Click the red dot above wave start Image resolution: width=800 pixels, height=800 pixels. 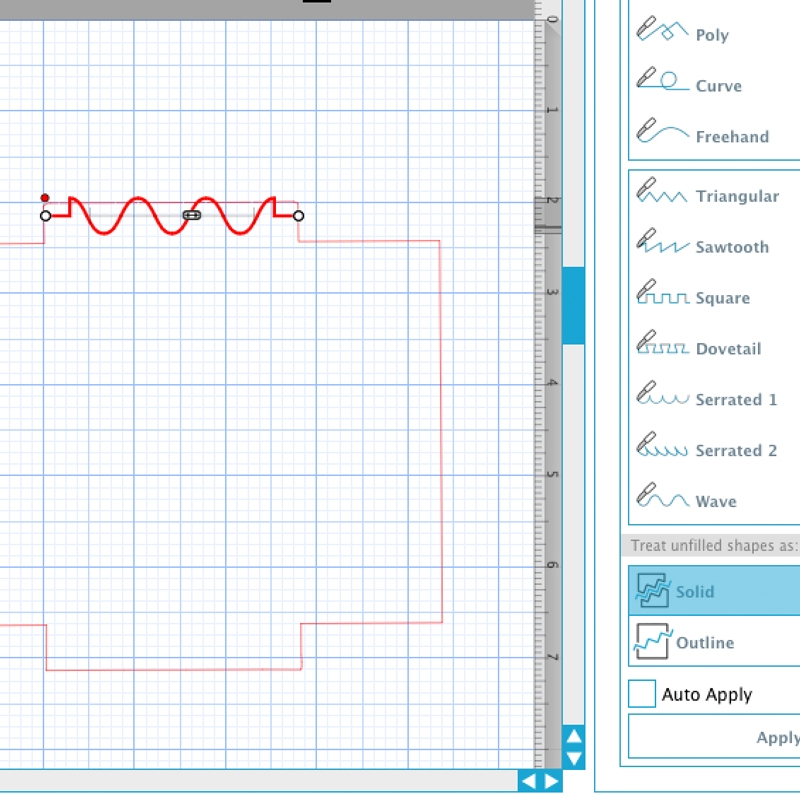point(45,197)
